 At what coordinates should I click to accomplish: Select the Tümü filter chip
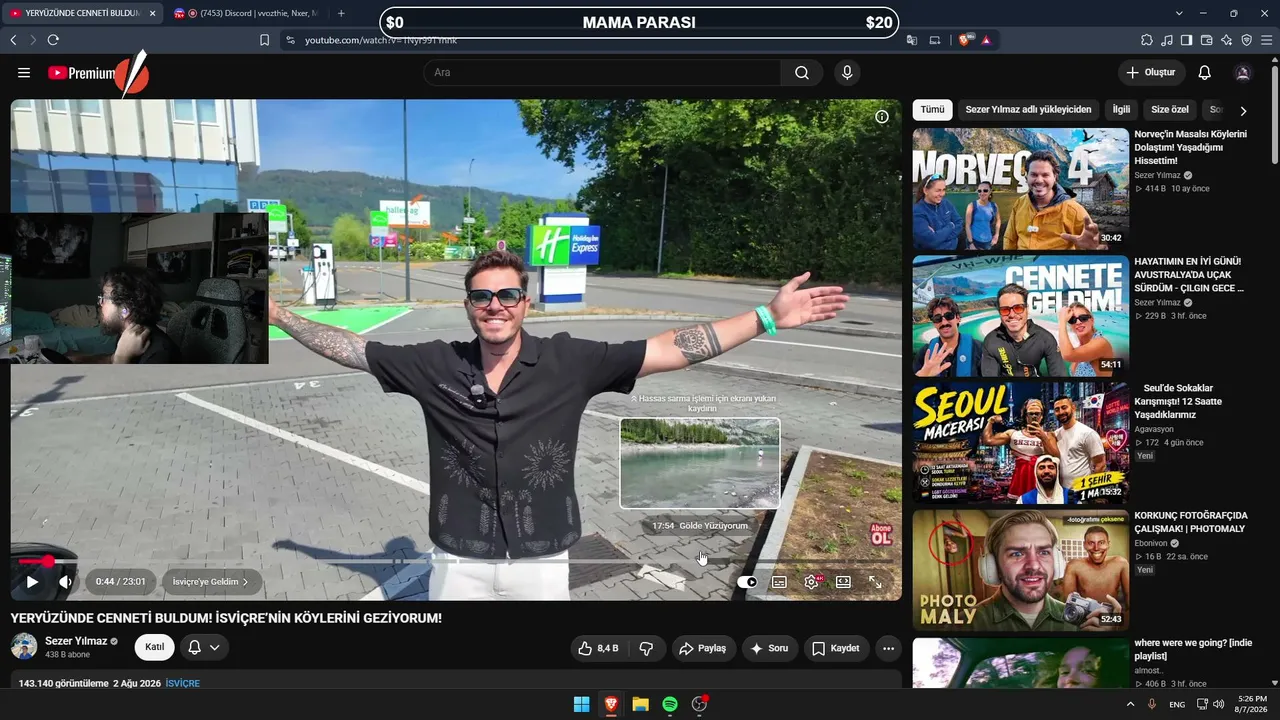(x=933, y=110)
